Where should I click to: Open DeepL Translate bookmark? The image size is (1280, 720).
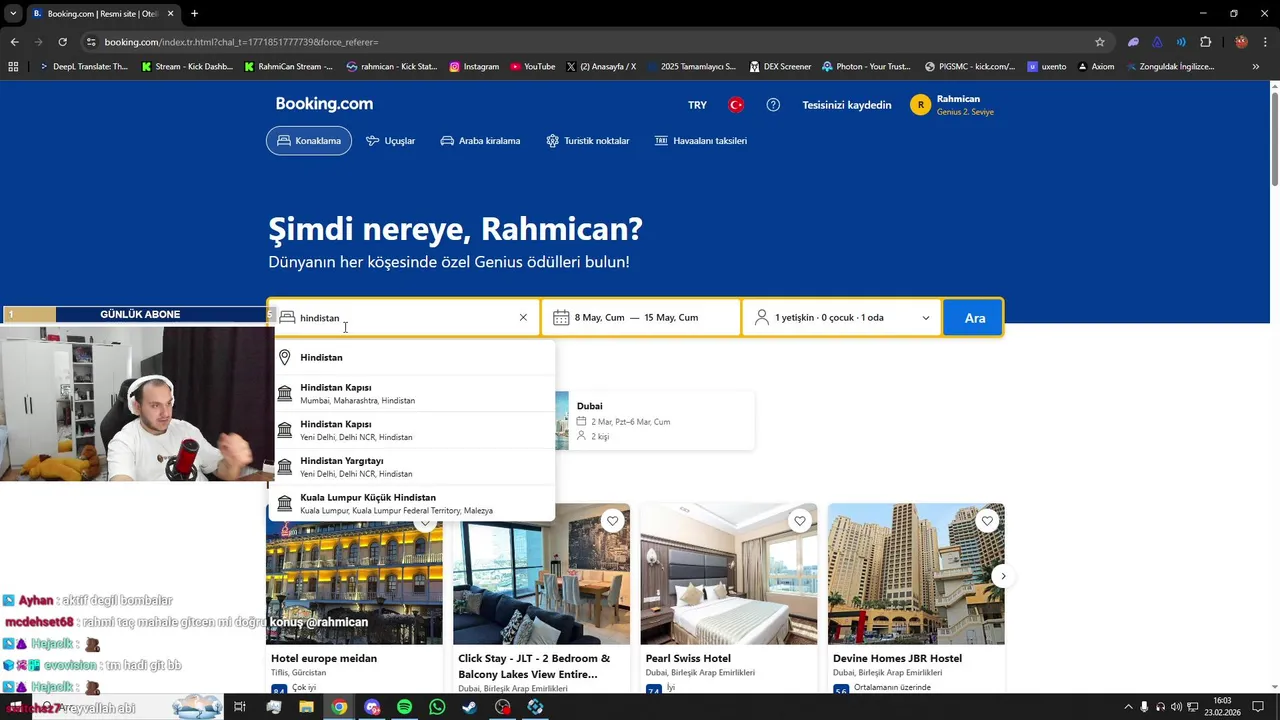(83, 67)
